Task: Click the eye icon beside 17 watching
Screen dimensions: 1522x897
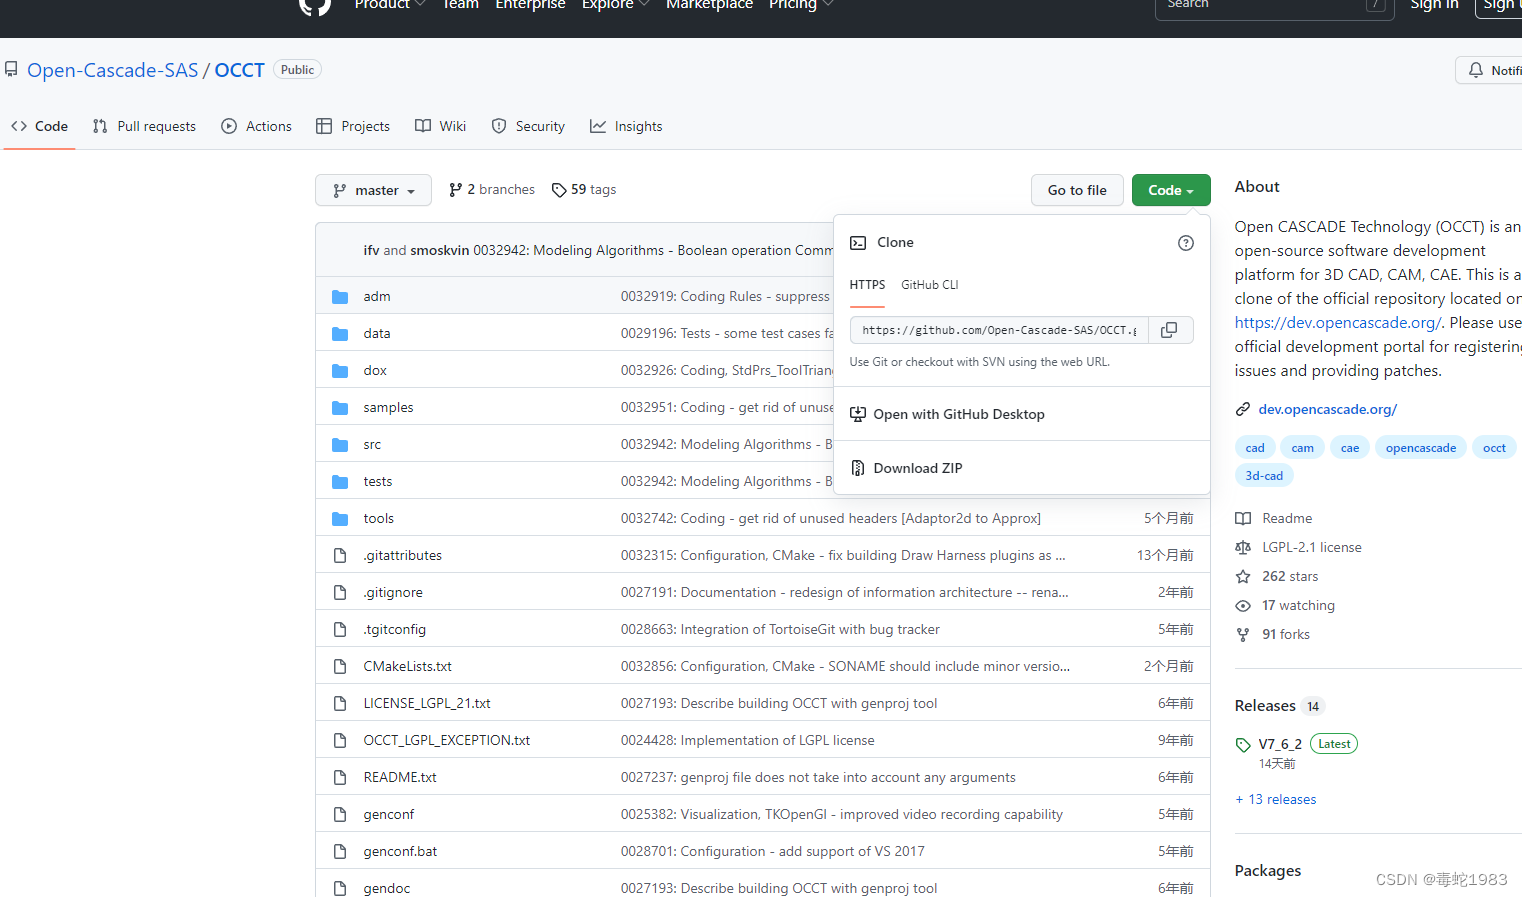Action: (x=1243, y=606)
